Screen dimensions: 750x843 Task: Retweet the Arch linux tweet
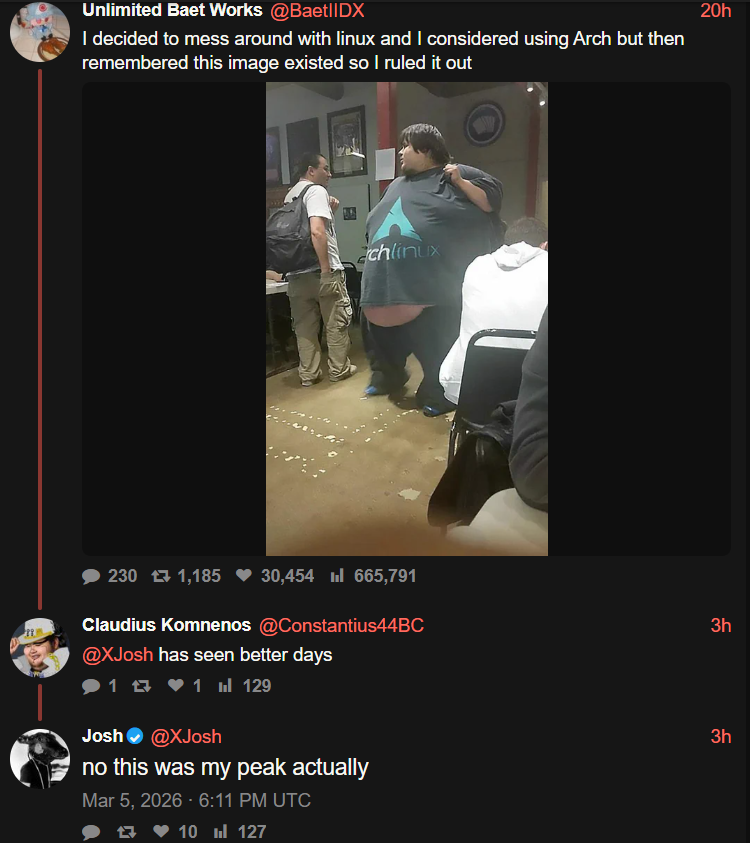point(160,576)
